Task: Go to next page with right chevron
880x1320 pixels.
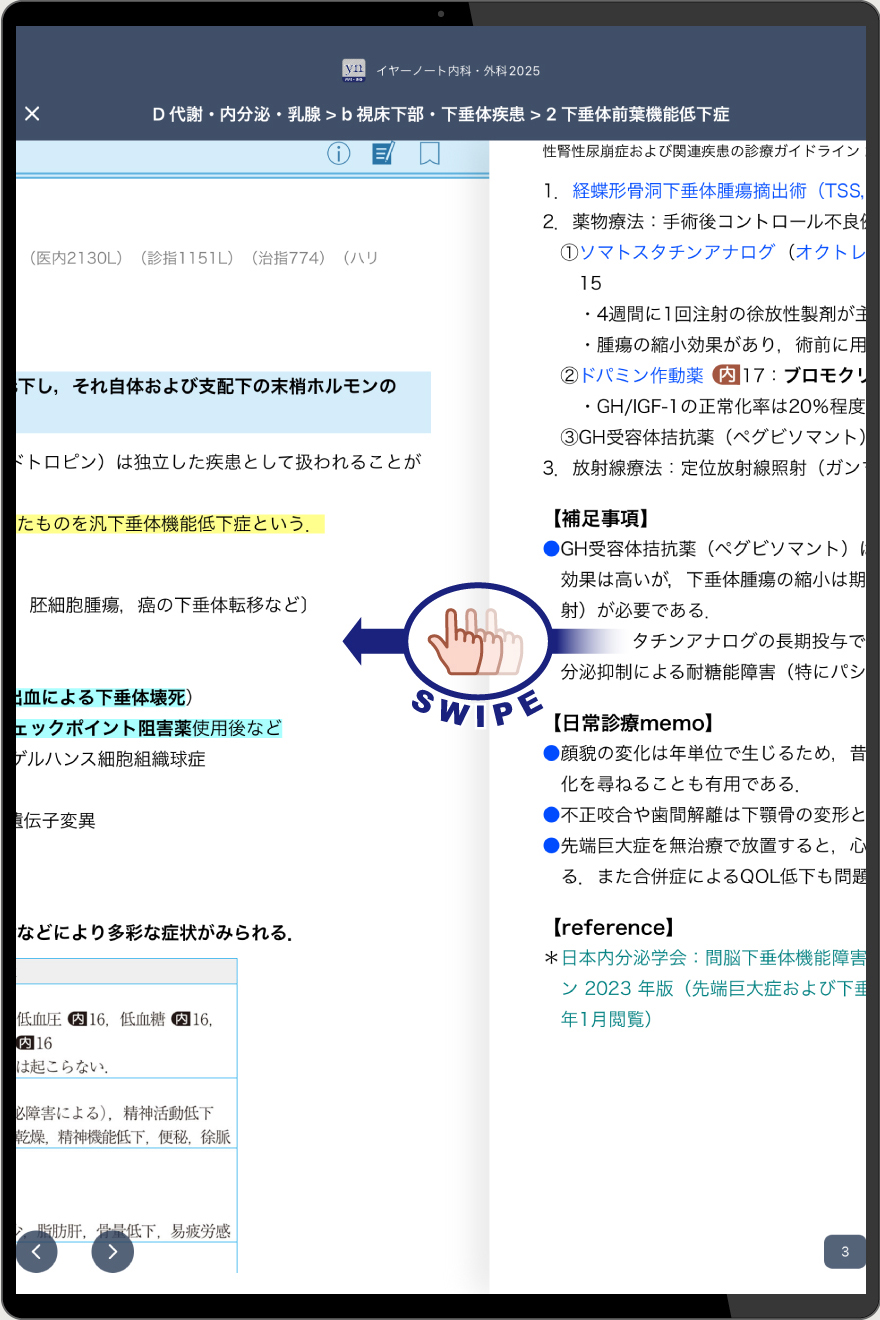Action: (x=112, y=1251)
